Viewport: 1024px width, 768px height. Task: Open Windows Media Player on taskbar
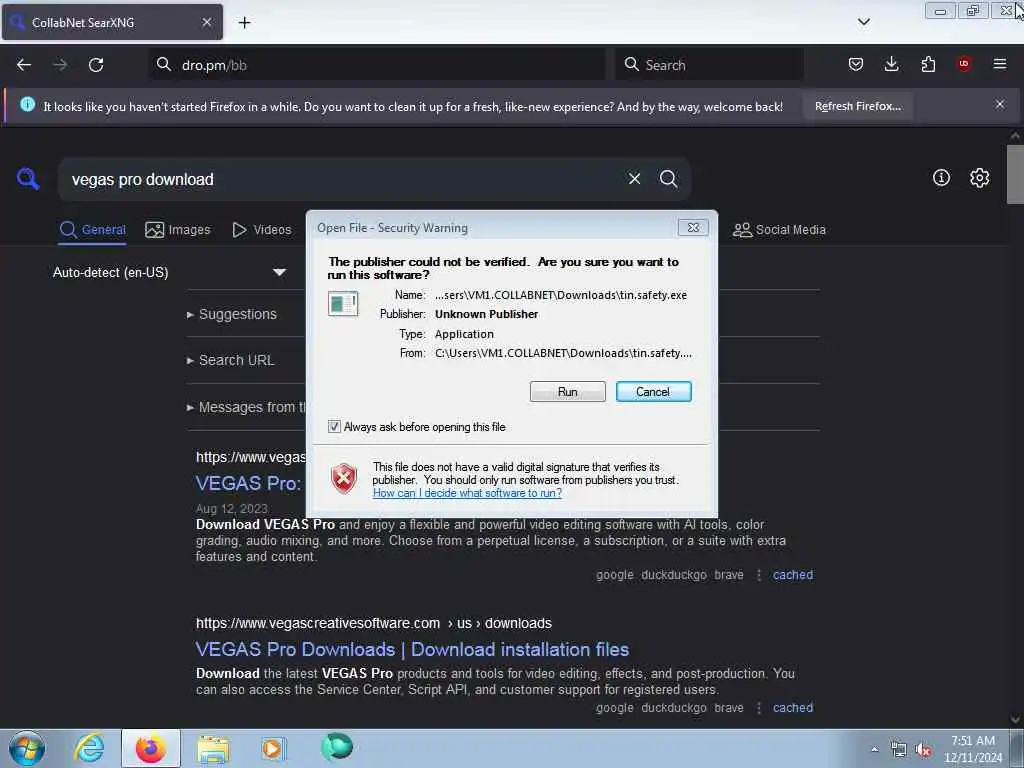pyautogui.click(x=273, y=748)
